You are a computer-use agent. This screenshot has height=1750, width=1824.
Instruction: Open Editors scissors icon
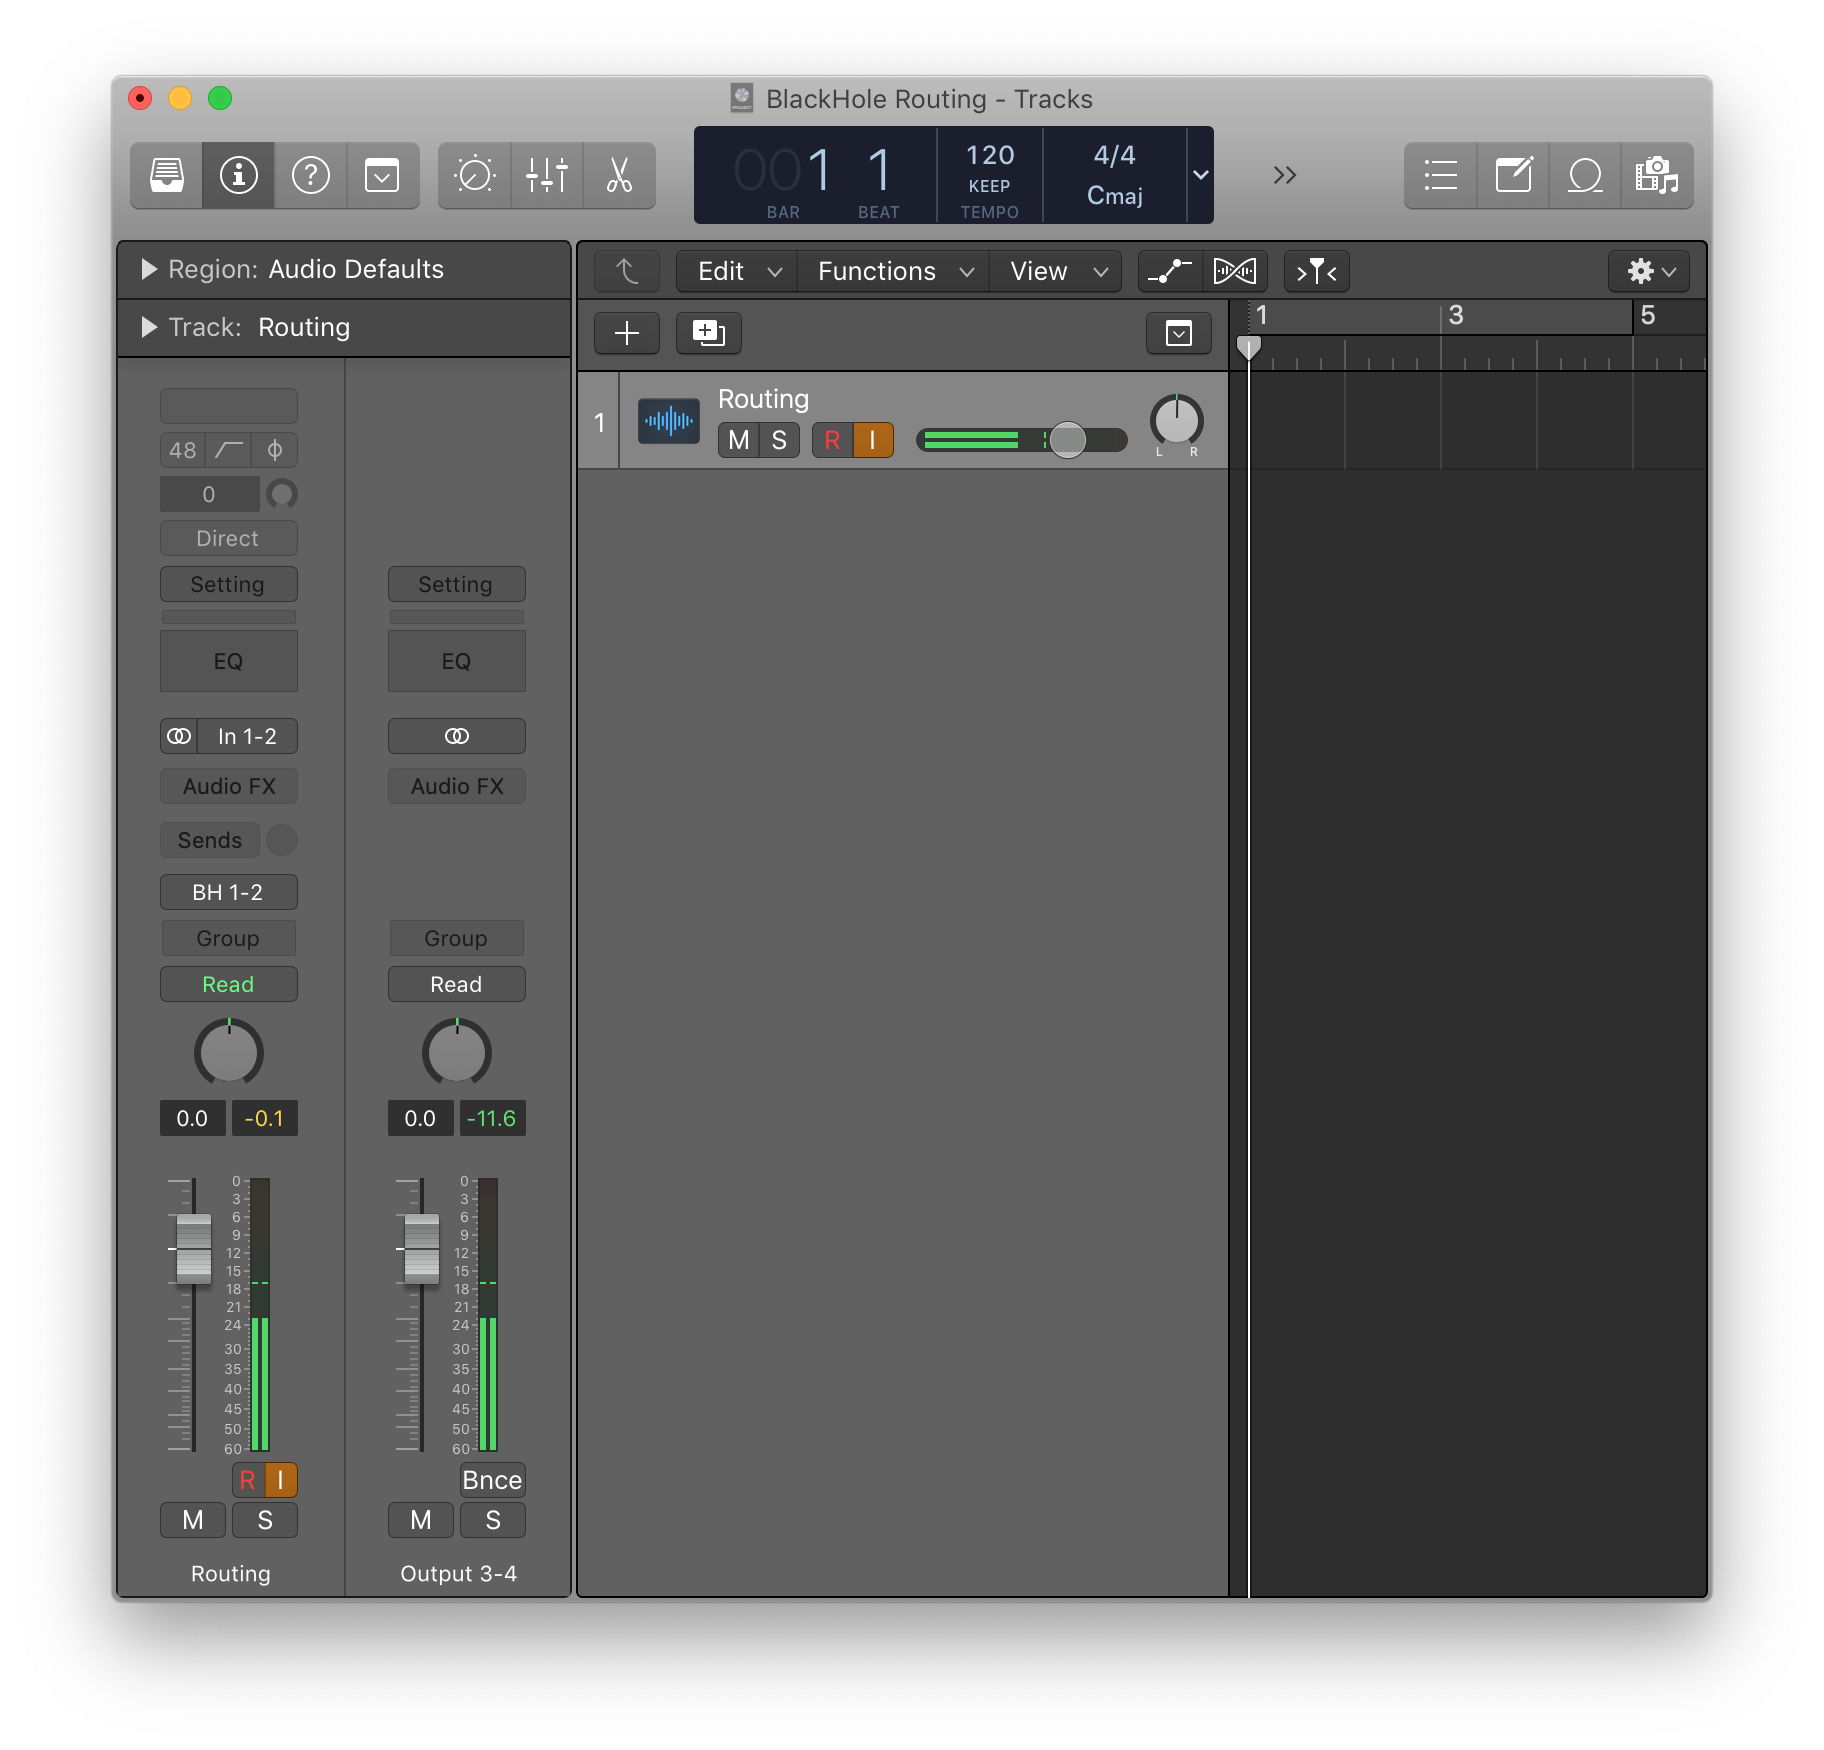[619, 176]
